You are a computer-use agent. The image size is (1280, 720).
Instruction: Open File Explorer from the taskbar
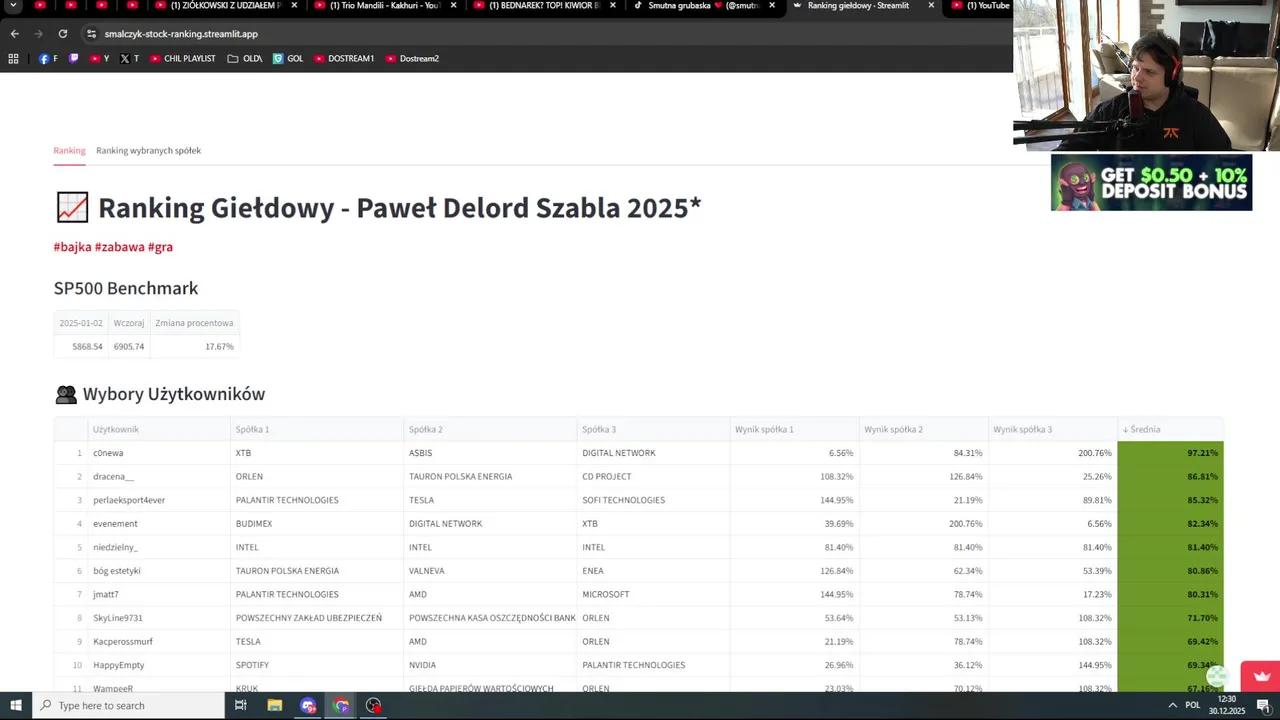tap(275, 706)
